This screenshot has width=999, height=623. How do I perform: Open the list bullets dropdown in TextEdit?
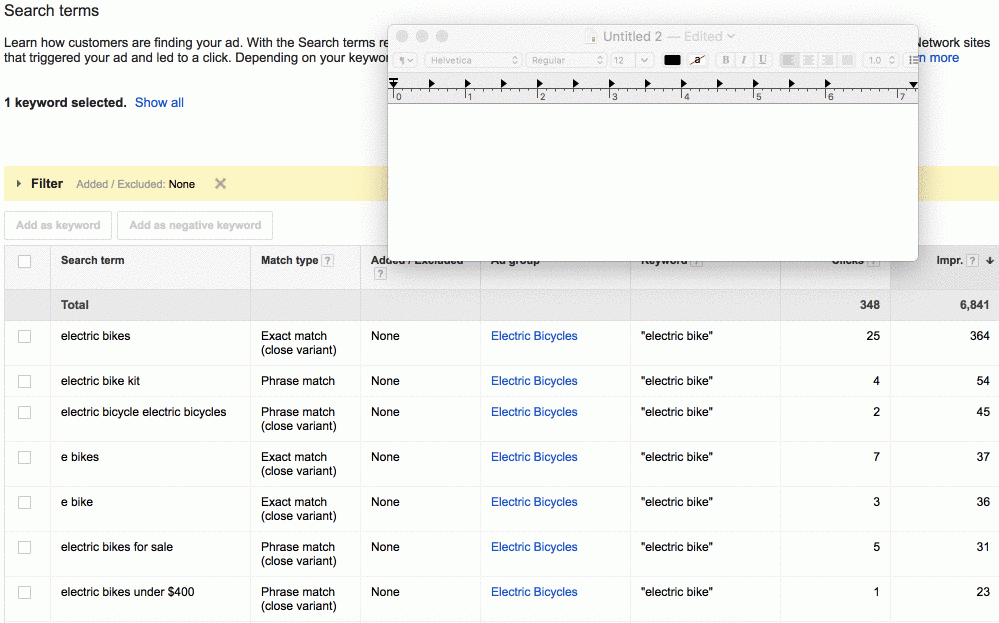coord(912,60)
